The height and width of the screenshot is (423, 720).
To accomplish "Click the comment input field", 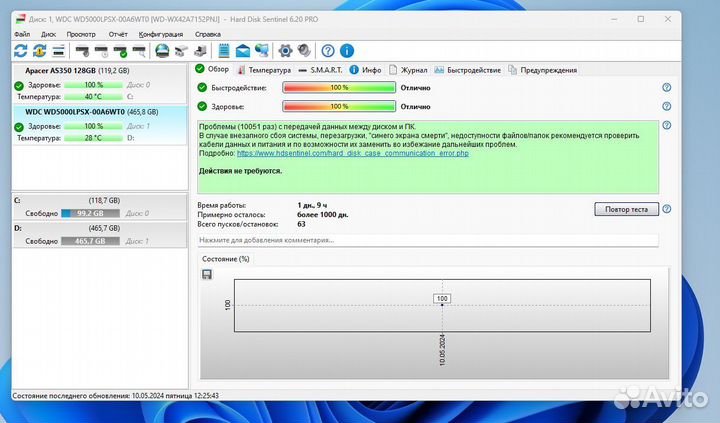I will coord(428,240).
